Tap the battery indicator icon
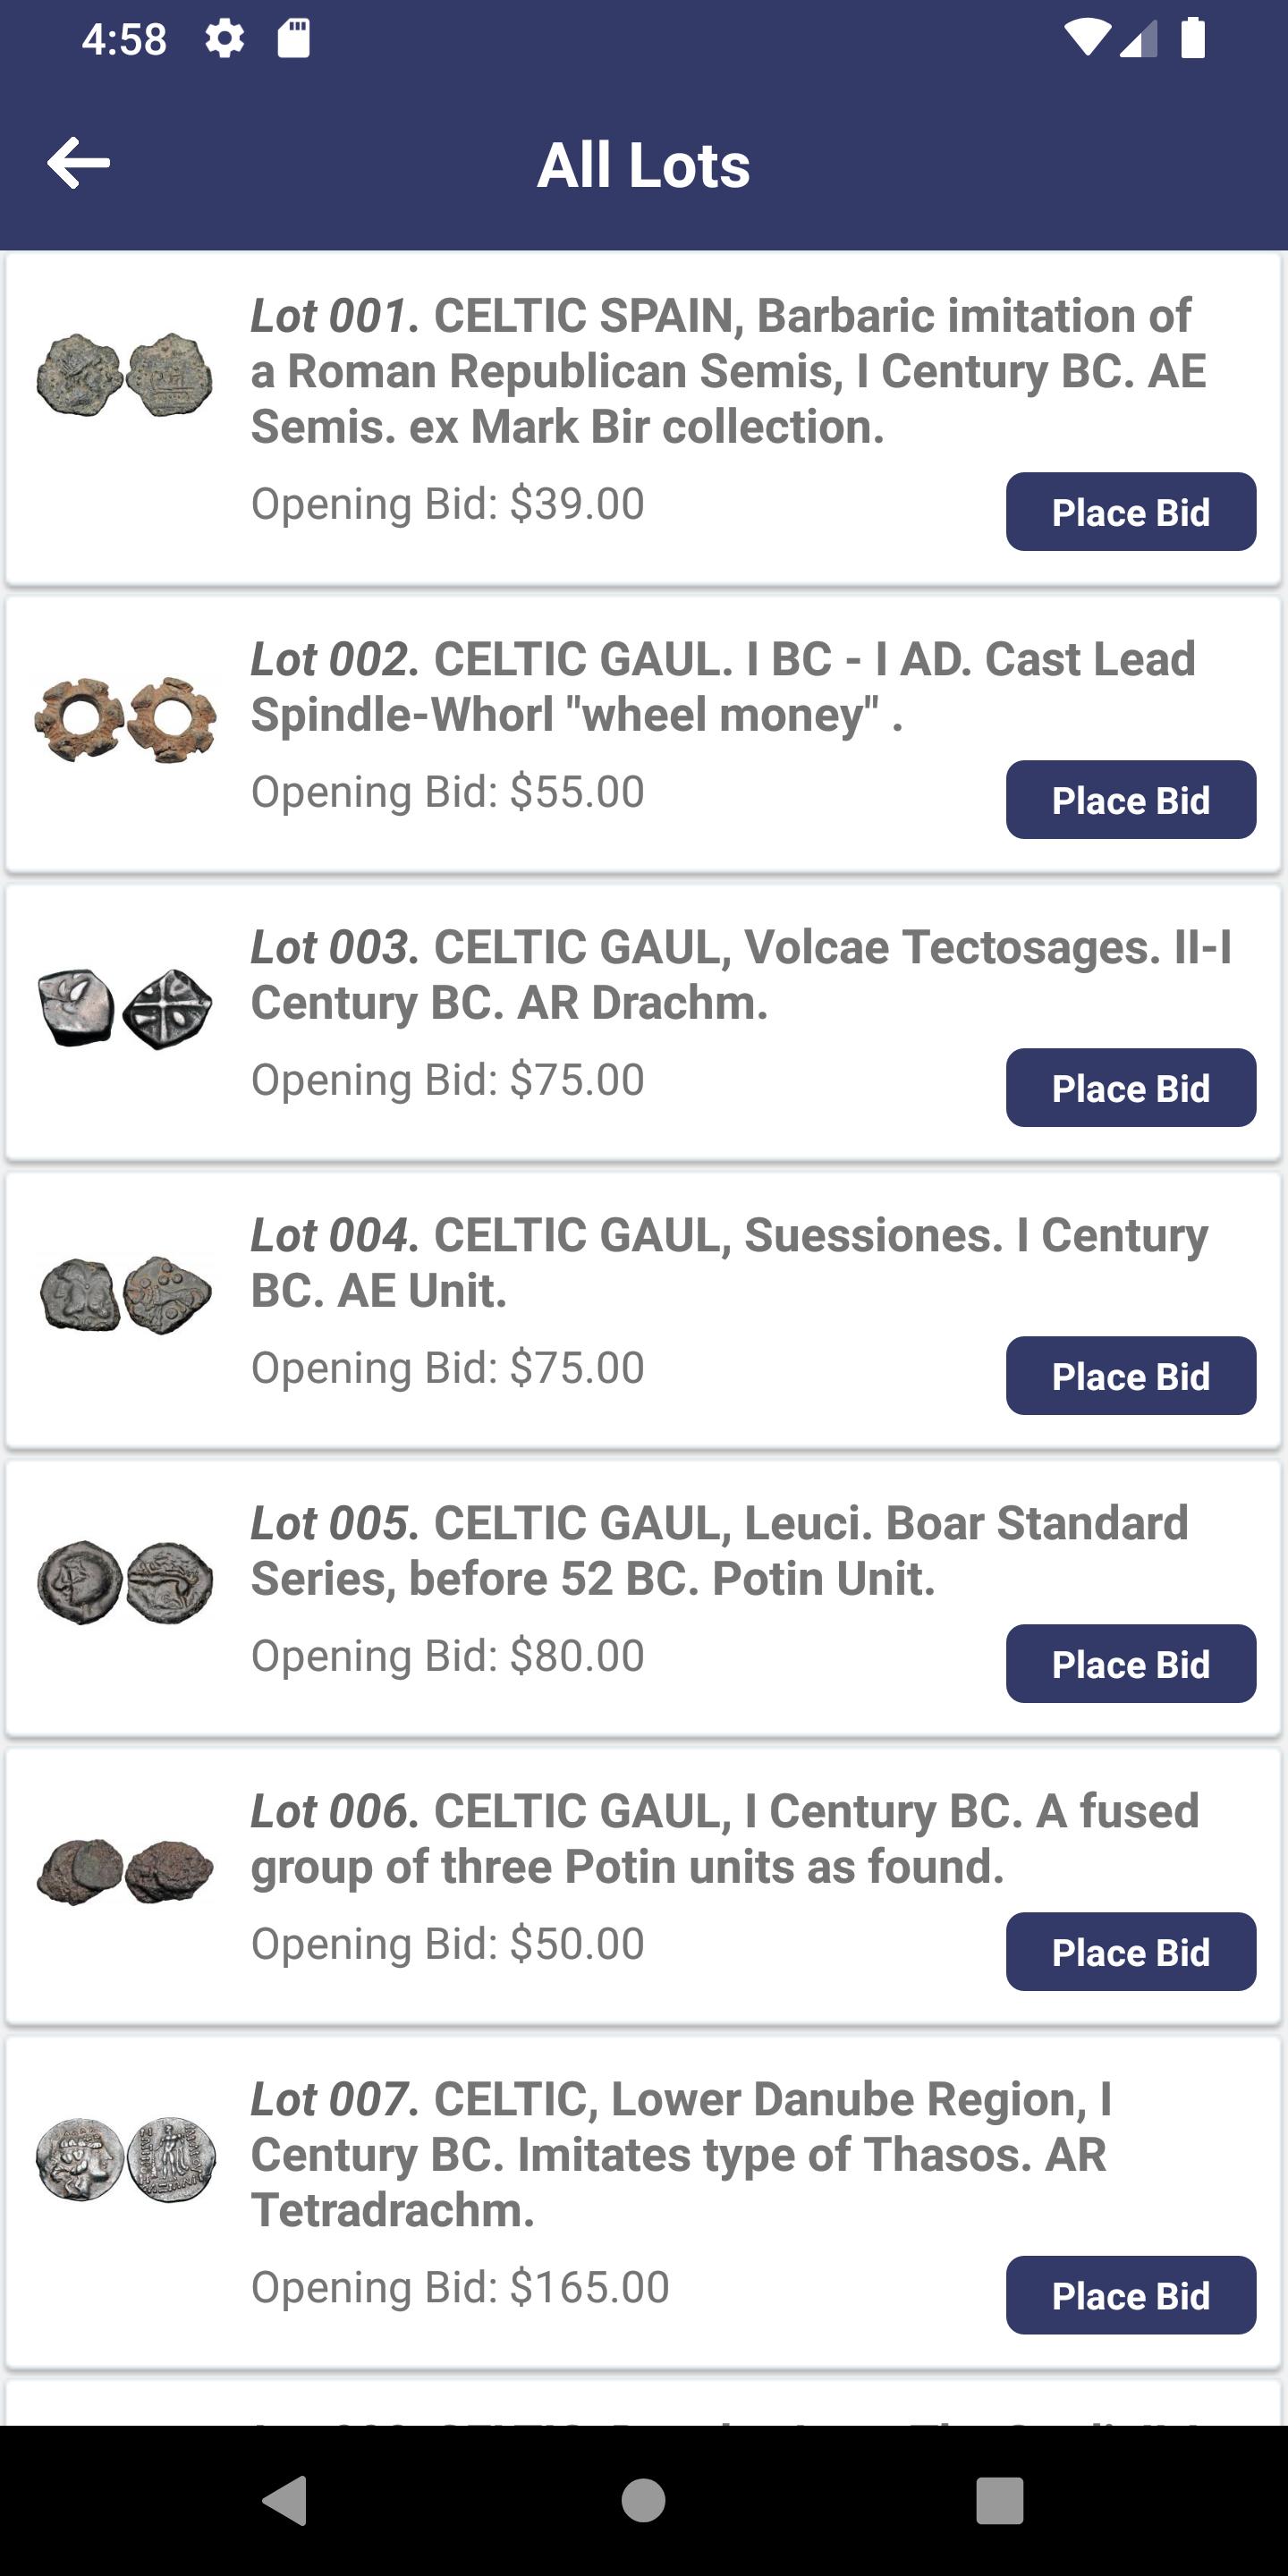This screenshot has height=2576, width=1288. point(1193,39)
